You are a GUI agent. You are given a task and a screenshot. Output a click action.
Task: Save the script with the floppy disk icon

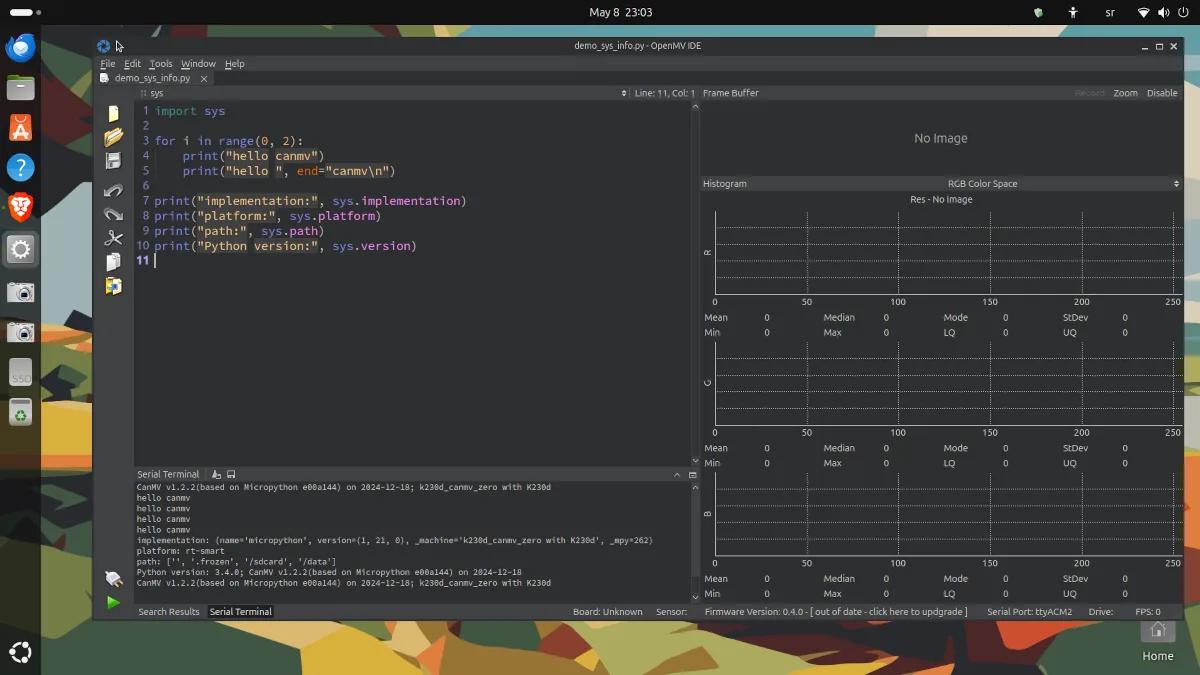pyautogui.click(x=114, y=161)
